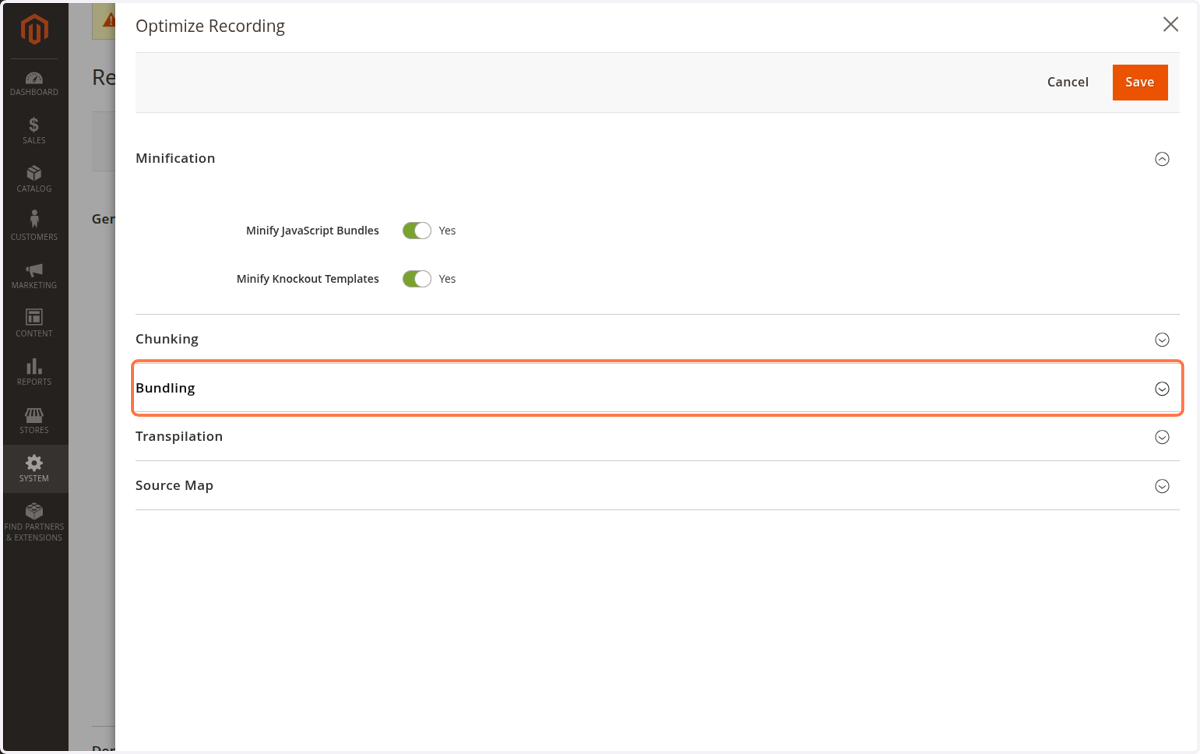Click the Chunking section heading

(x=167, y=339)
